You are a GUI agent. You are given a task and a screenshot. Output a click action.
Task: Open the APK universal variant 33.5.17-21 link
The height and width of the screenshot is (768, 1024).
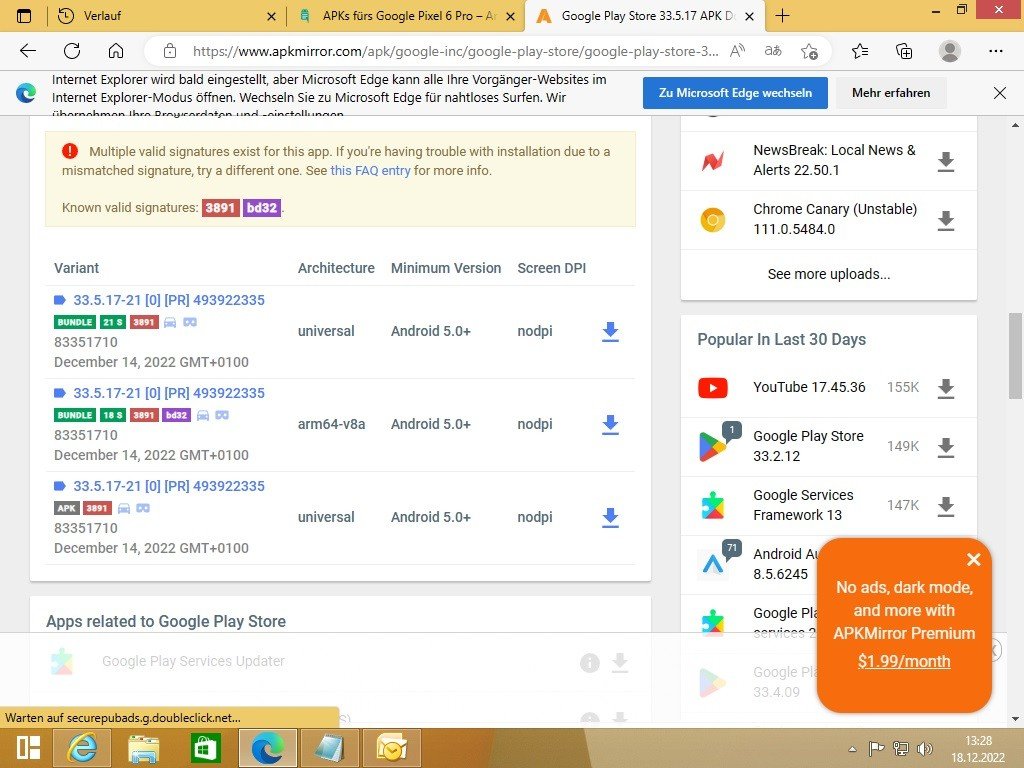point(168,486)
